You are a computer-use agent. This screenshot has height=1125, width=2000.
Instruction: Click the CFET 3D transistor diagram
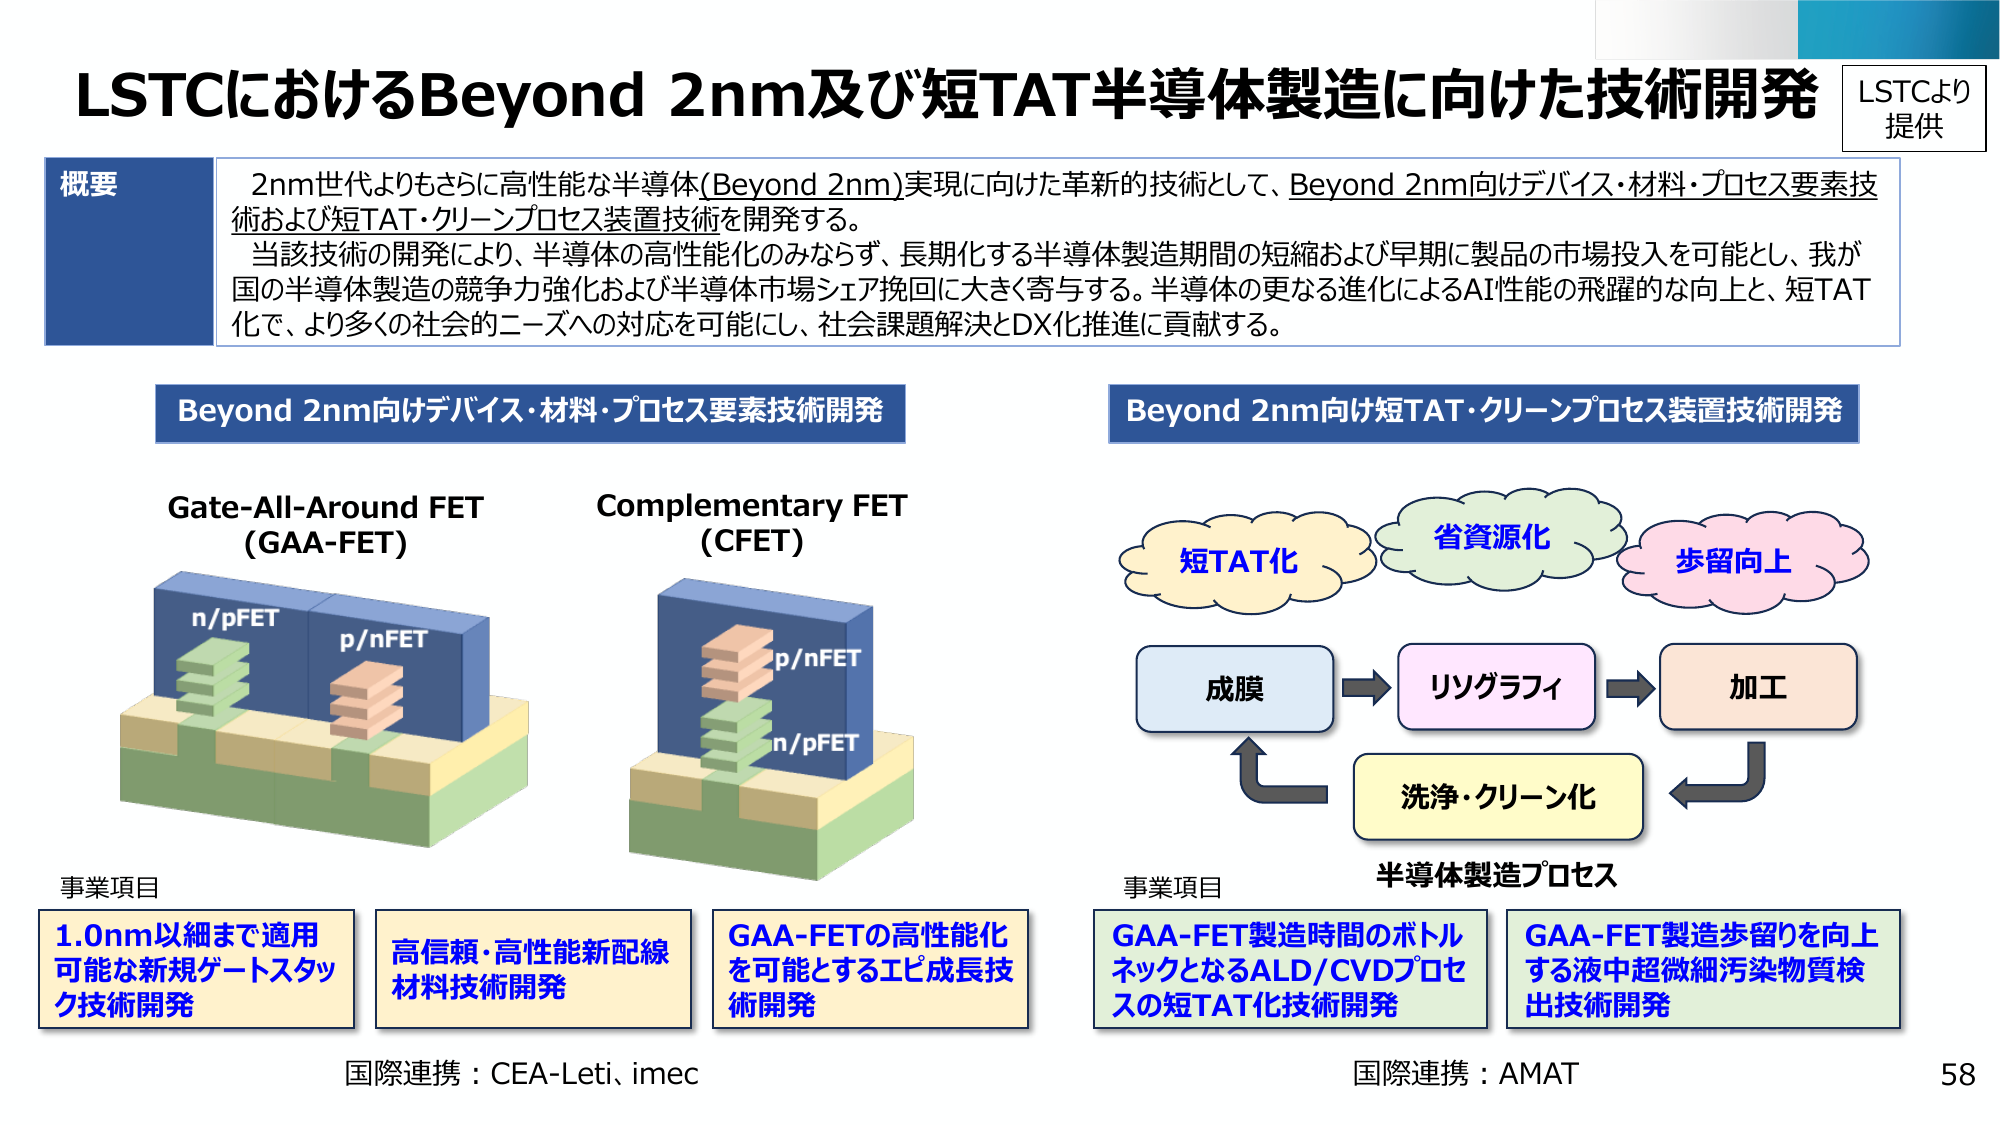[770, 730]
